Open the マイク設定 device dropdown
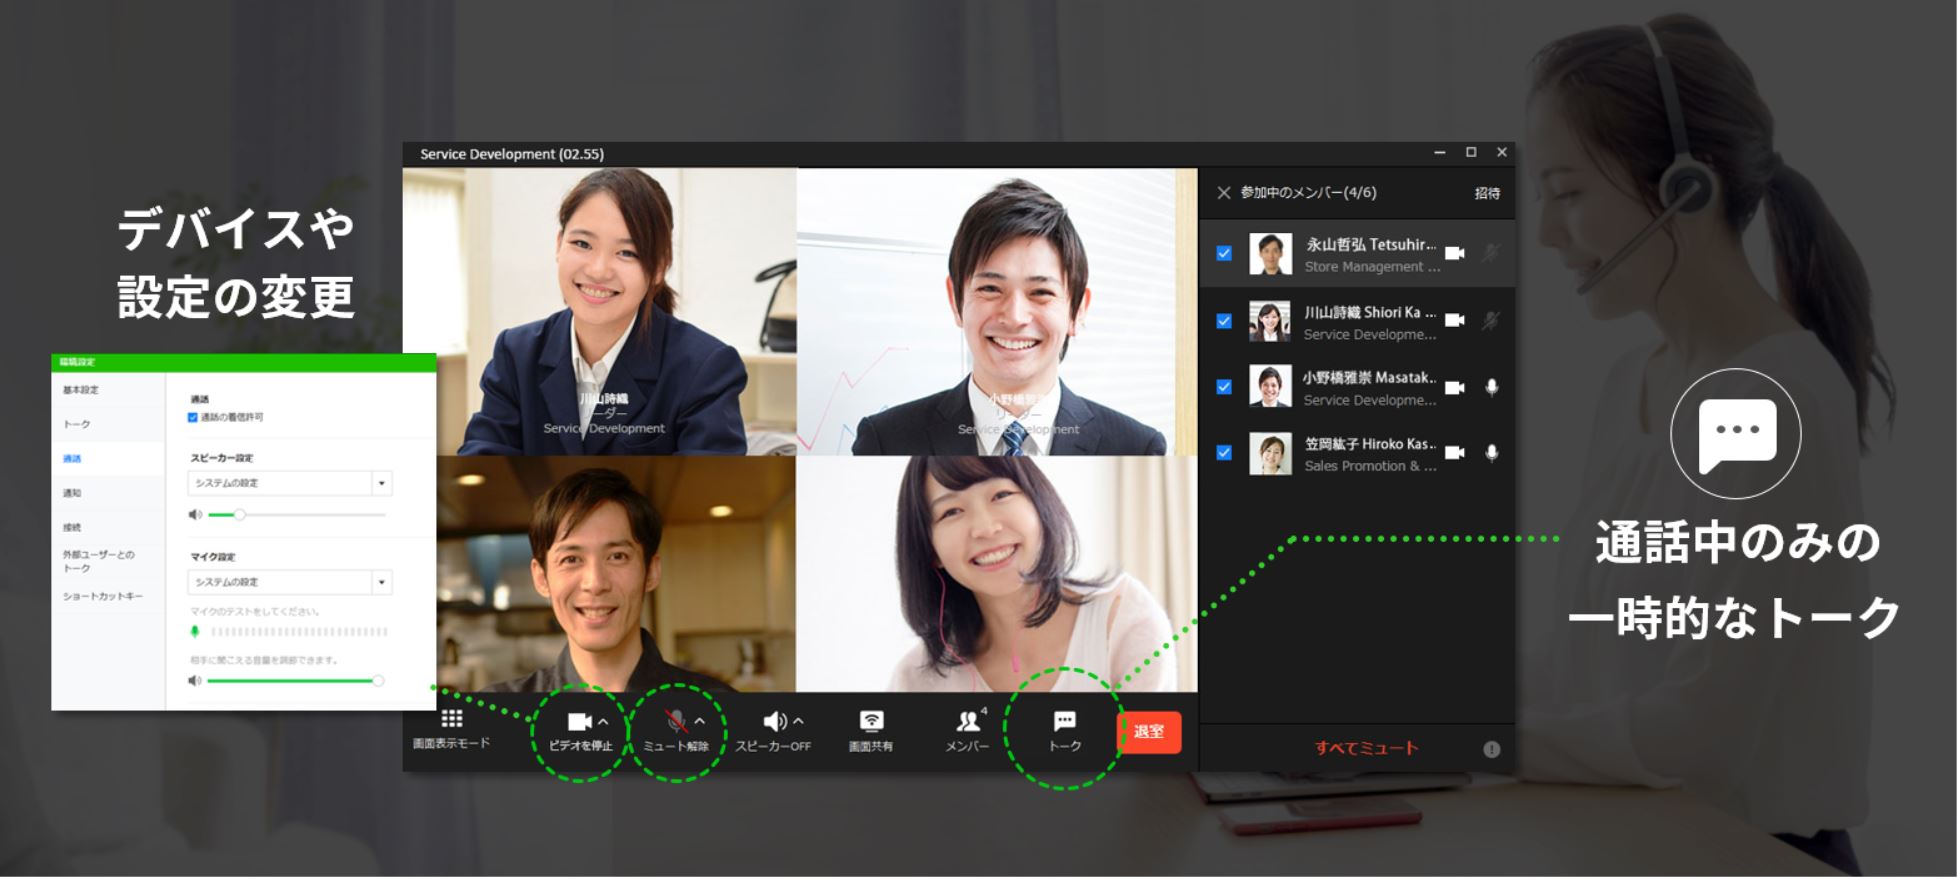1957x878 pixels. pos(381,582)
